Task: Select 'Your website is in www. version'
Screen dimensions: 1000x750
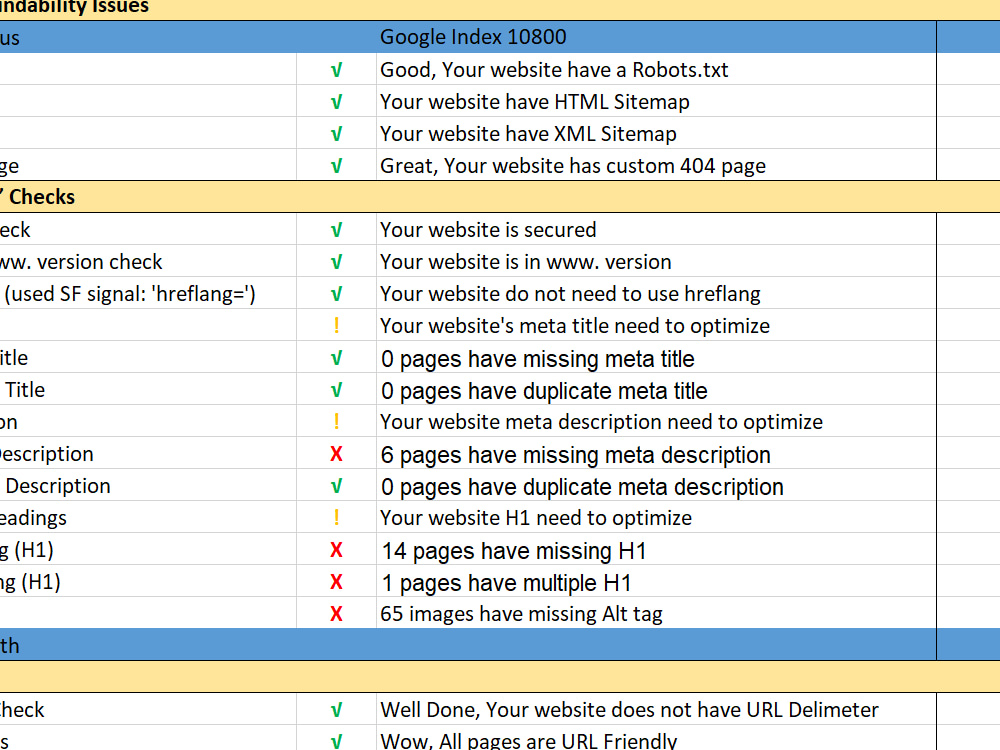Action: 526,261
